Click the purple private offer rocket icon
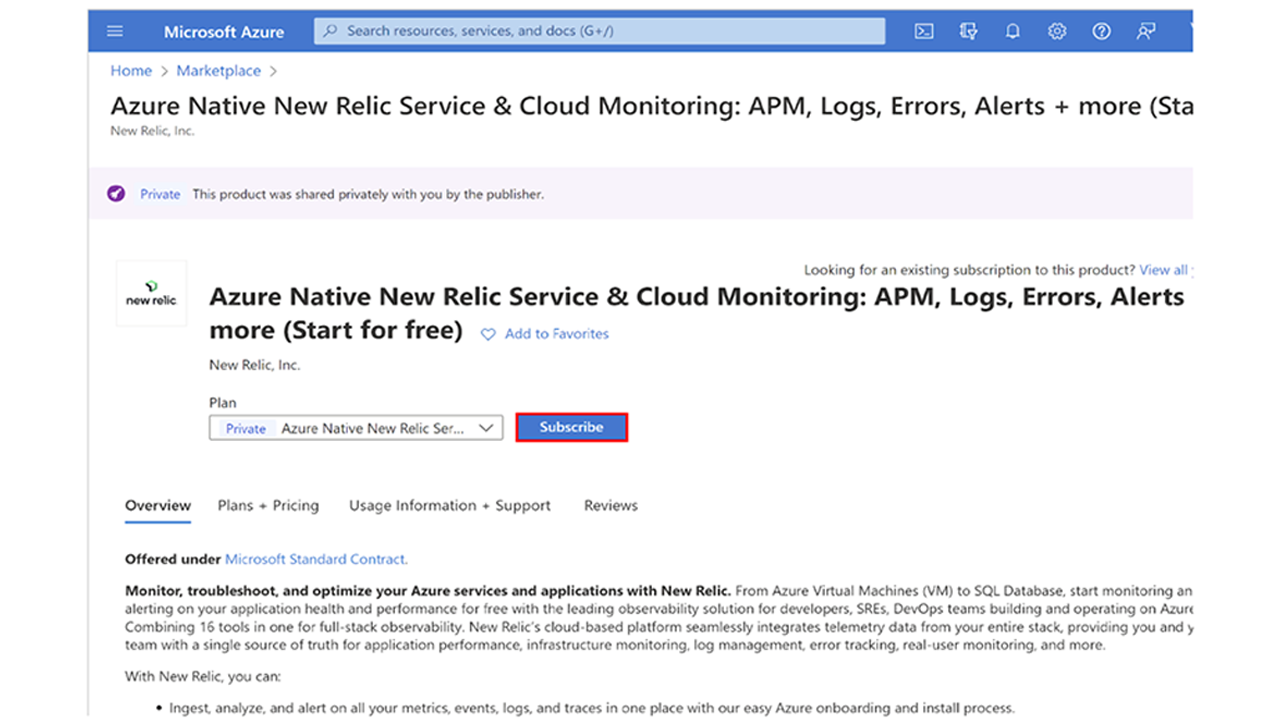1280x720 pixels. [116, 194]
